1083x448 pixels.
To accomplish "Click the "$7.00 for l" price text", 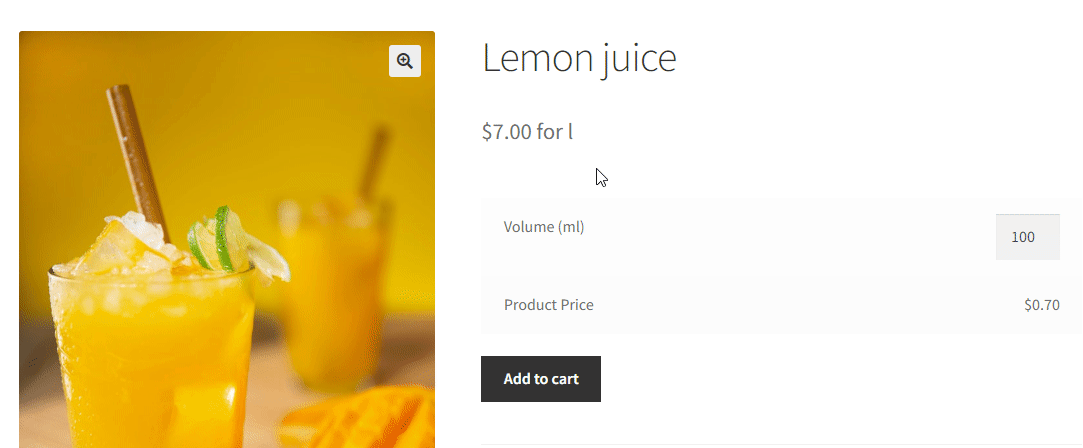I will 528,131.
